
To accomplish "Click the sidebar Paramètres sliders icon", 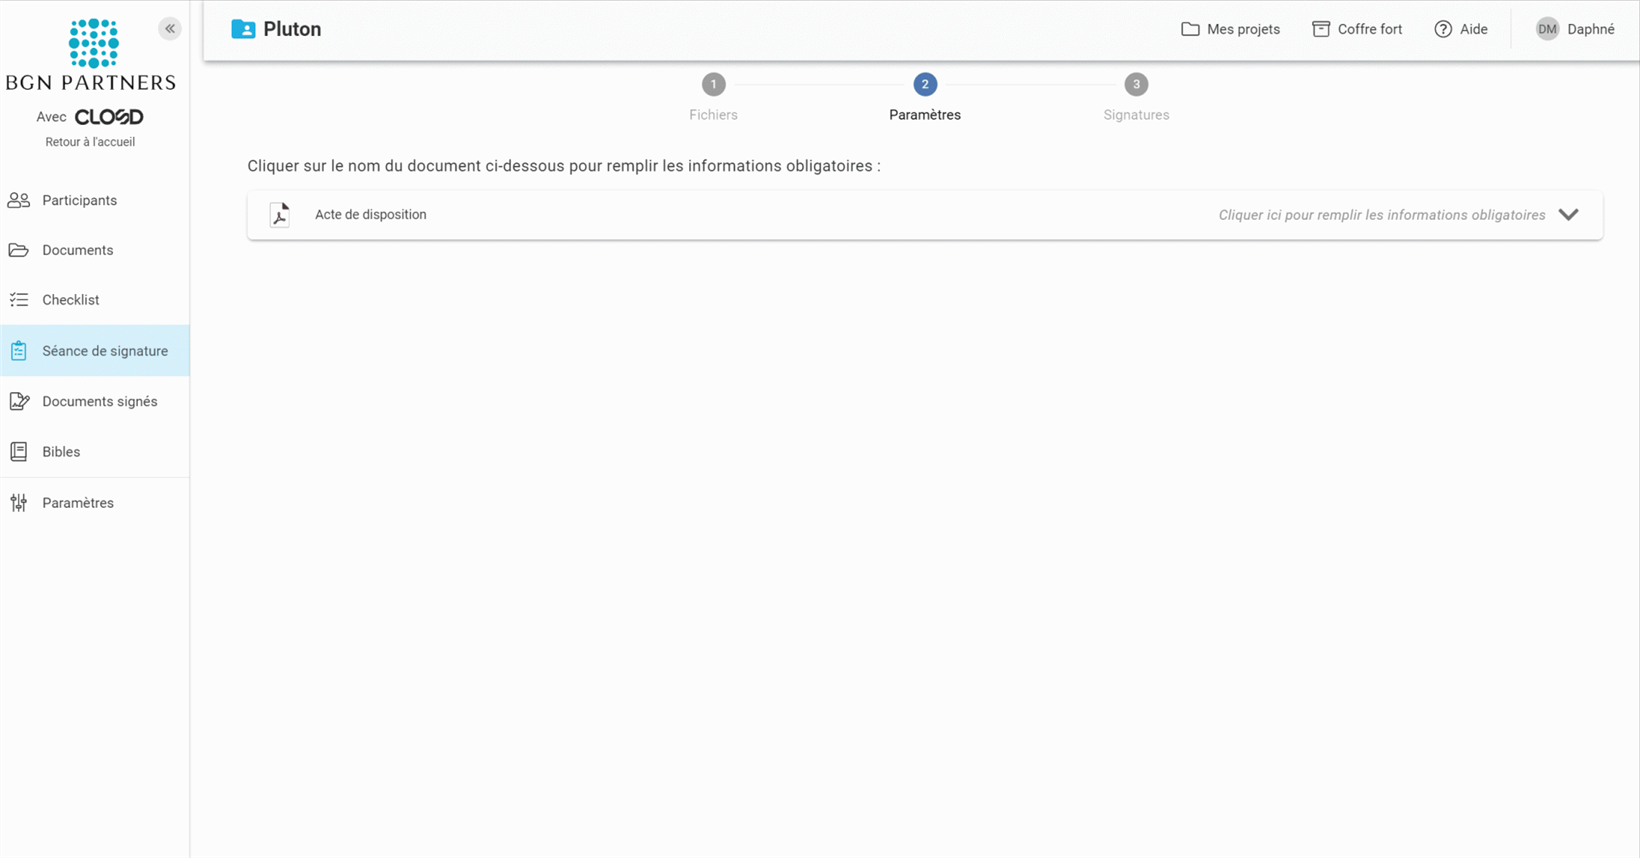I will [x=19, y=503].
